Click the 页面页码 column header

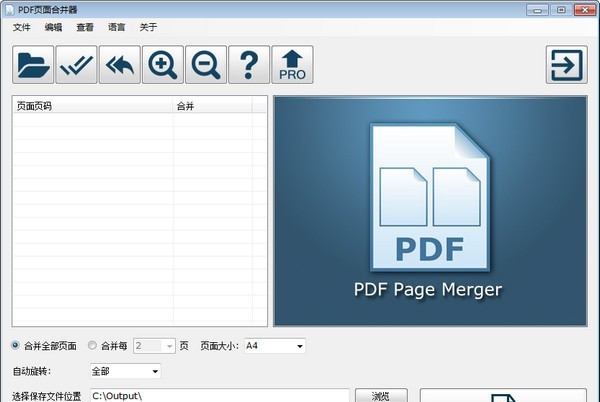(93, 106)
